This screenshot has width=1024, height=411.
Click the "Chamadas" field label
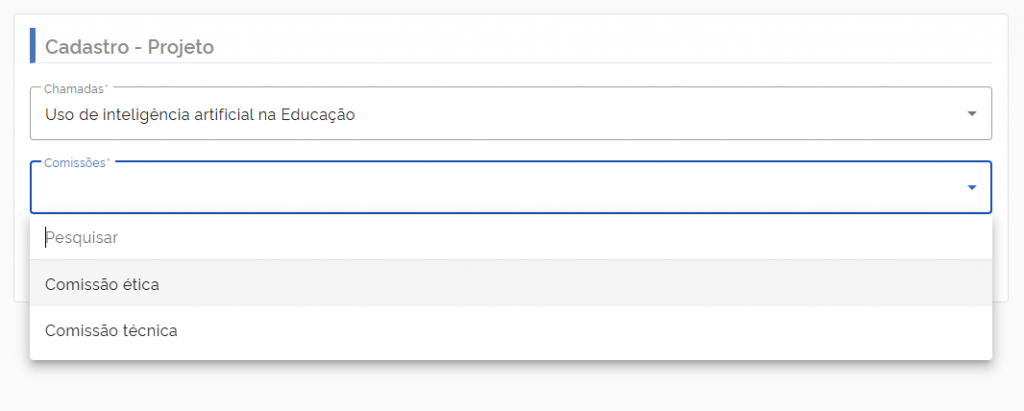[75, 88]
